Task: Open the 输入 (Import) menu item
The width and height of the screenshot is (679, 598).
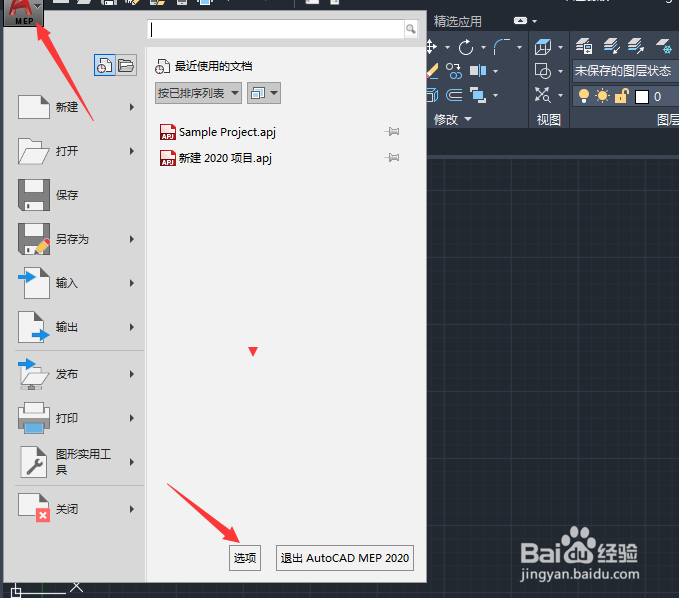Action: (75, 283)
